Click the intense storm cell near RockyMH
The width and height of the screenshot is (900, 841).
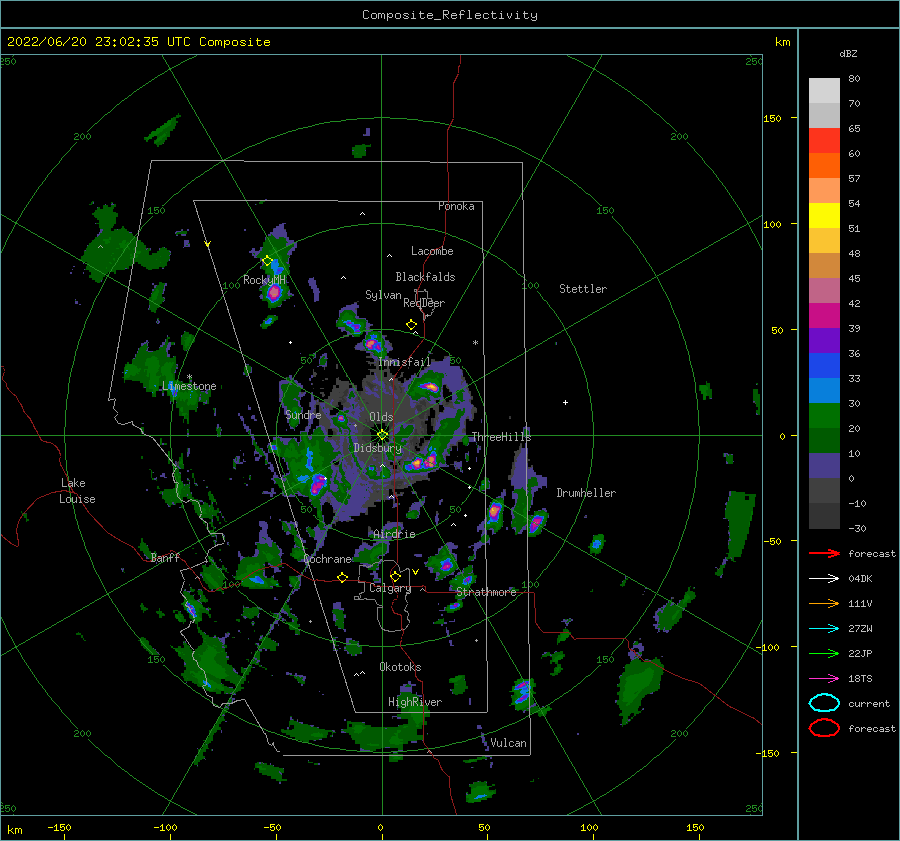tap(274, 293)
